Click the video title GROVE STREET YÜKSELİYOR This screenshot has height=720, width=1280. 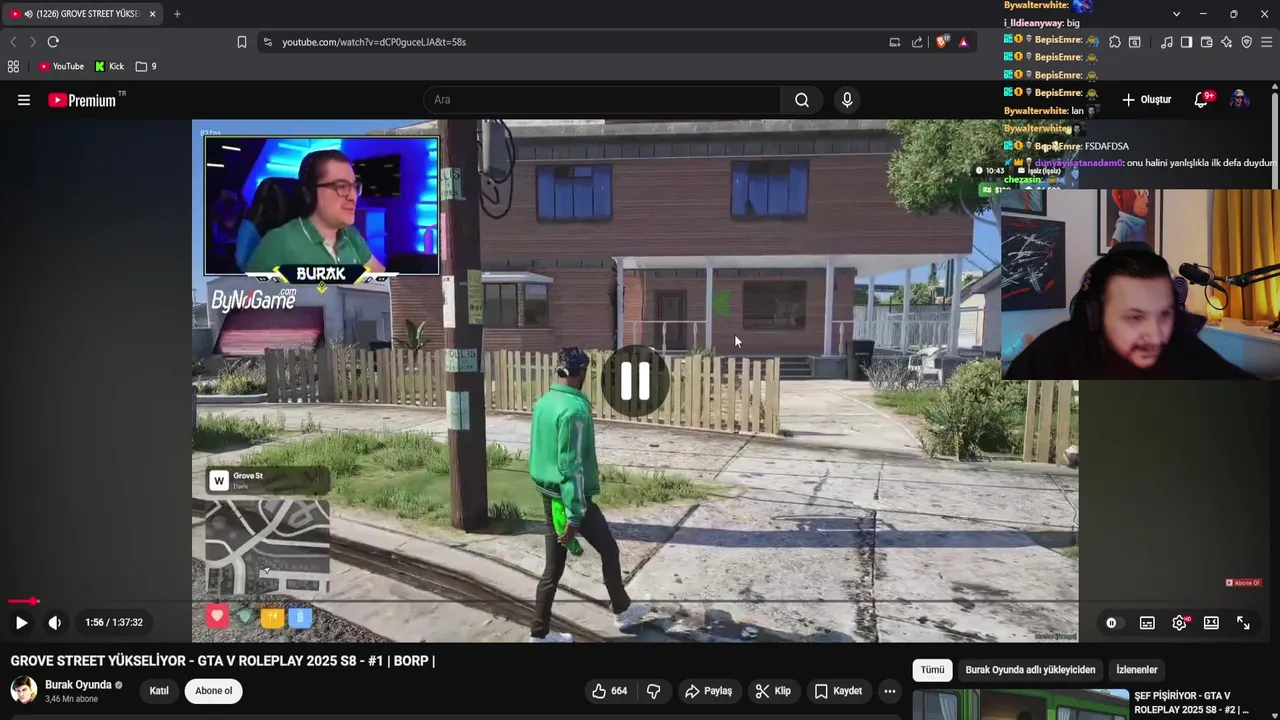coord(223,661)
